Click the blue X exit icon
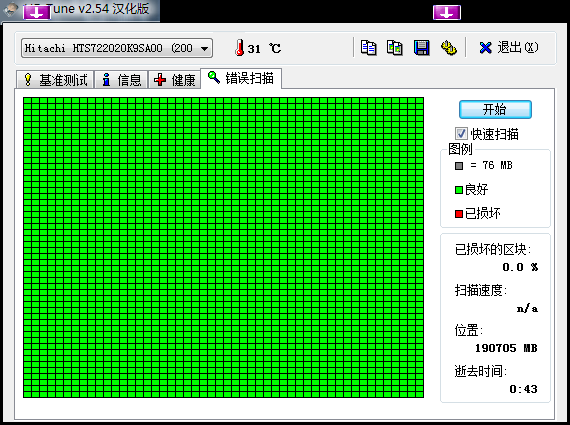570x425 pixels. pos(485,48)
